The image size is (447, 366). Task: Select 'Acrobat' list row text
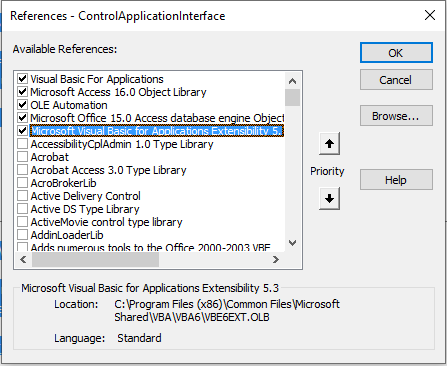click(50, 157)
